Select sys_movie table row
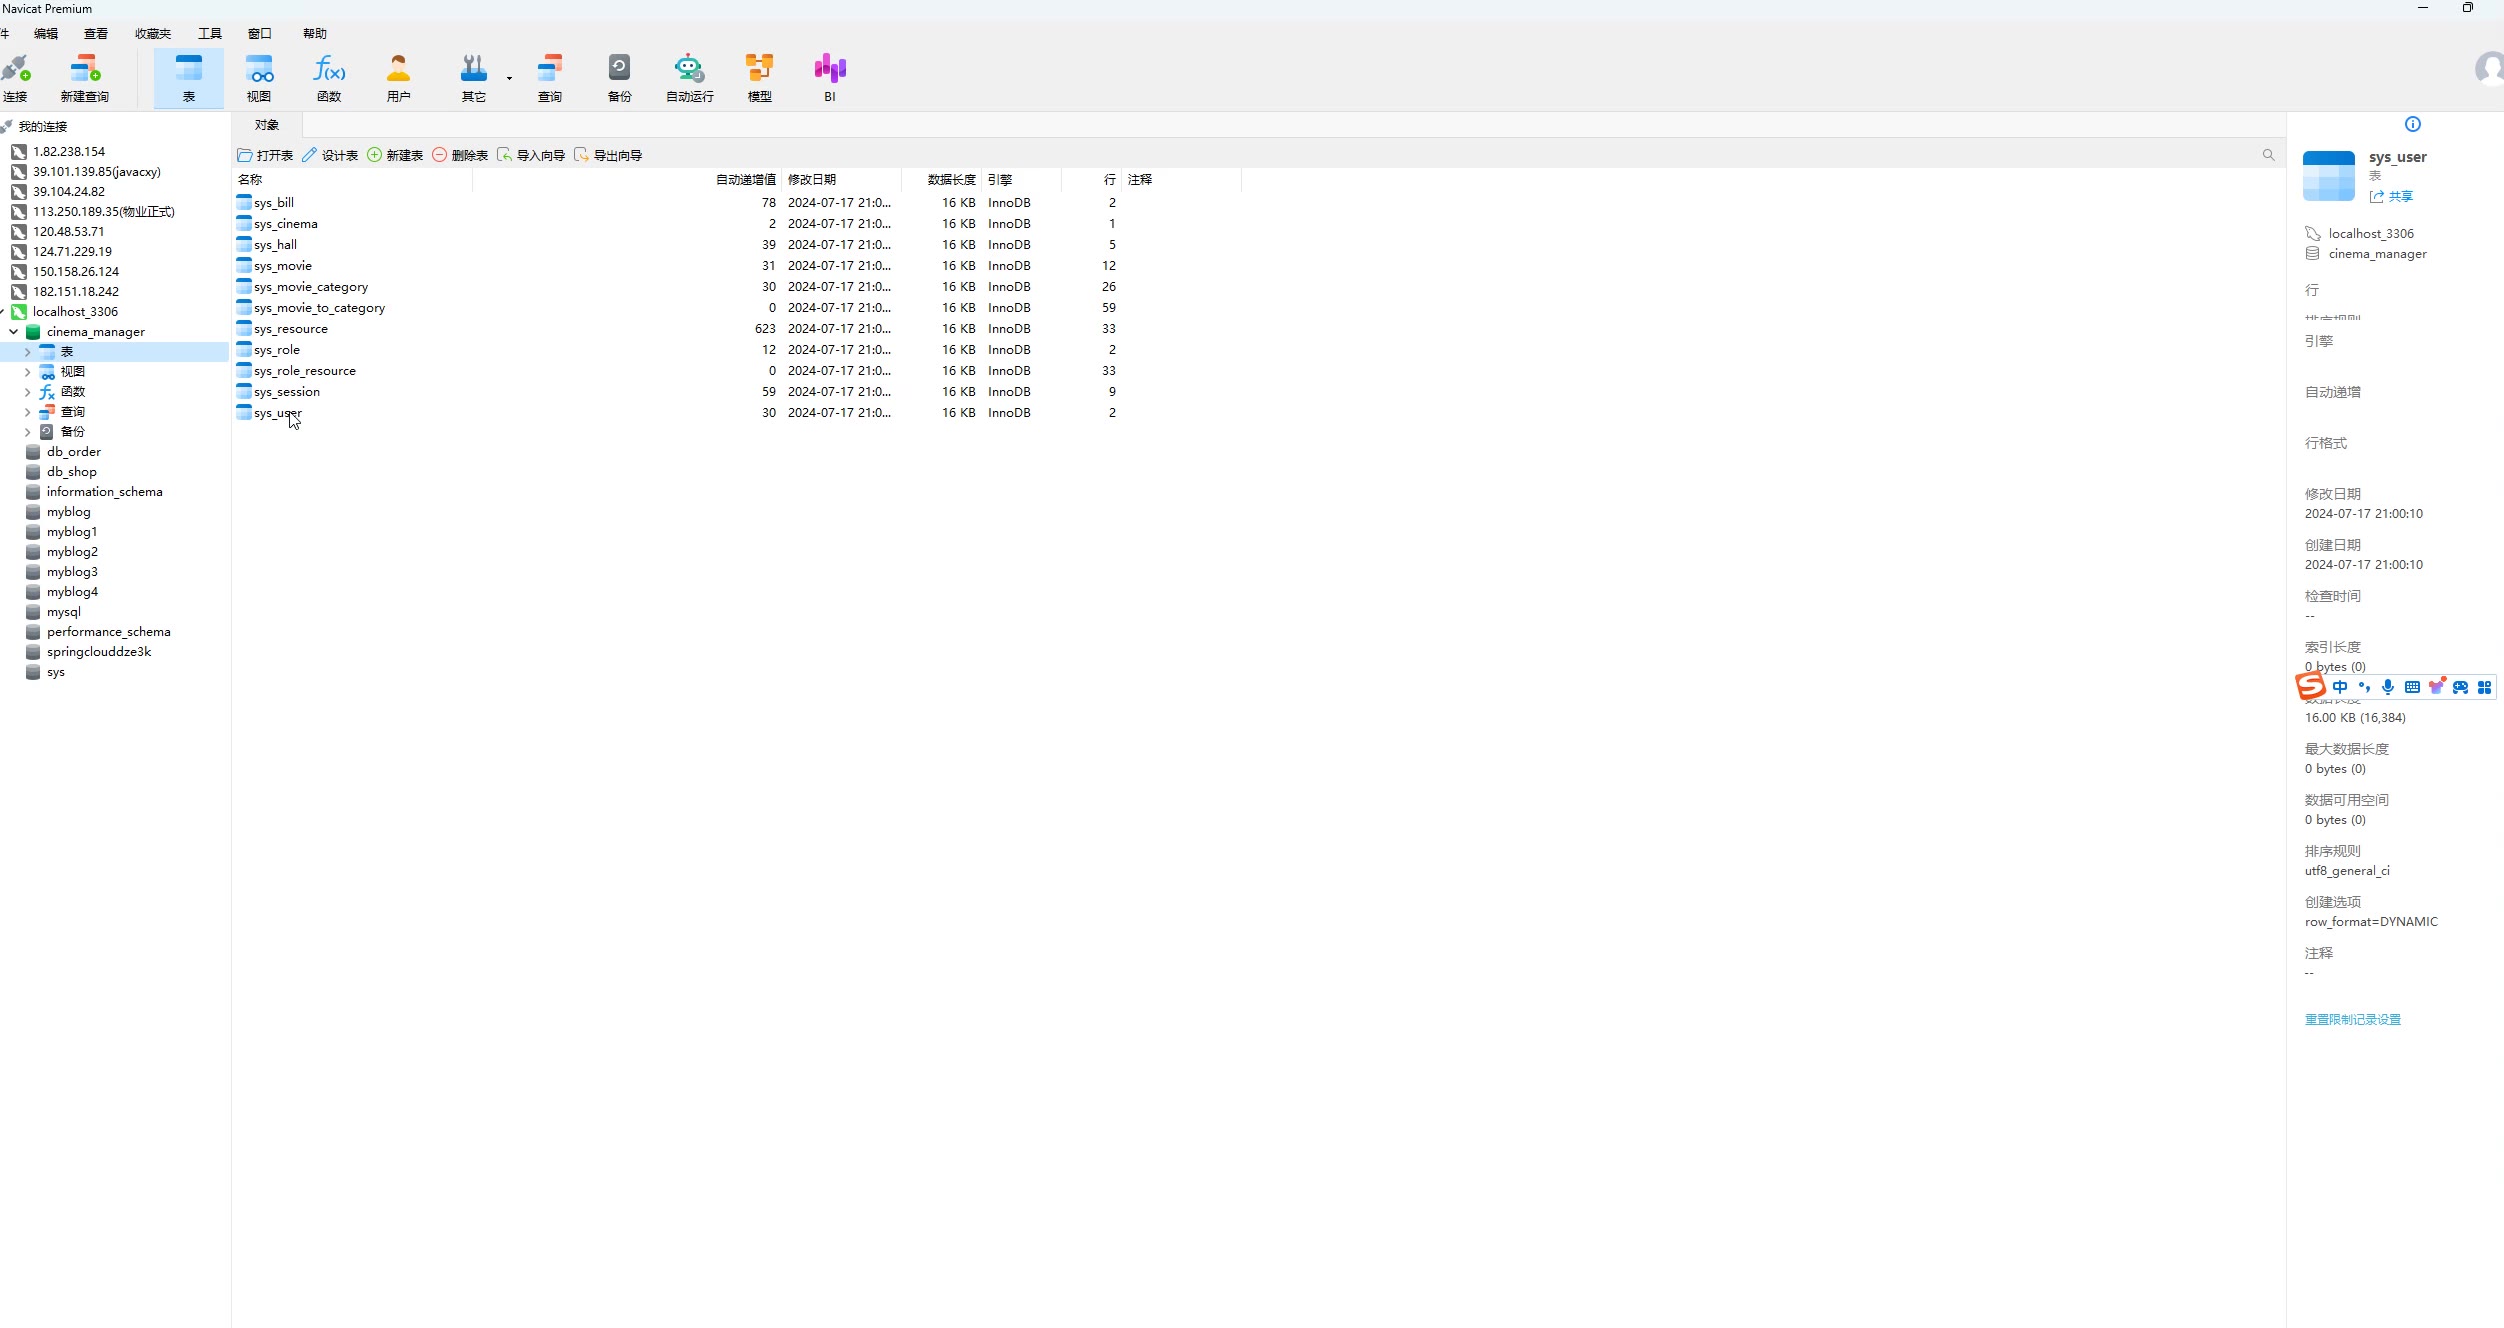Image resolution: width=2504 pixels, height=1328 pixels. click(283, 266)
